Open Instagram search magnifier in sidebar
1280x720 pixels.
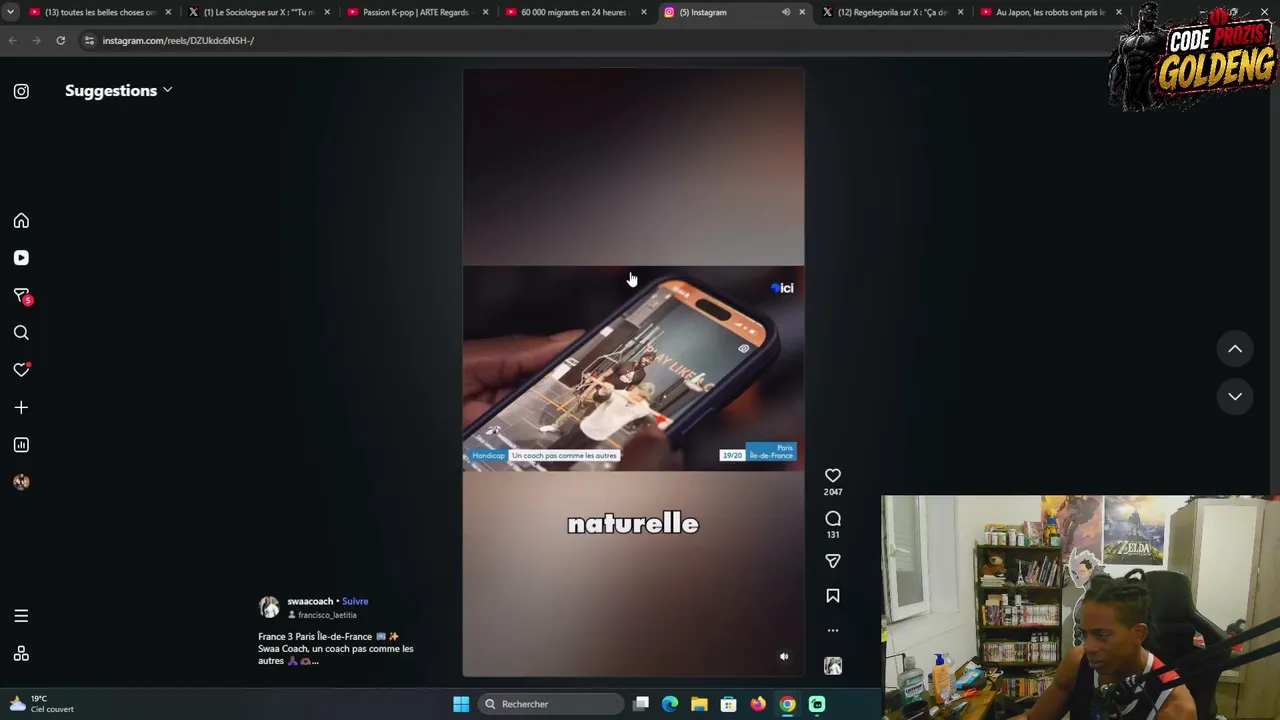pyautogui.click(x=21, y=333)
